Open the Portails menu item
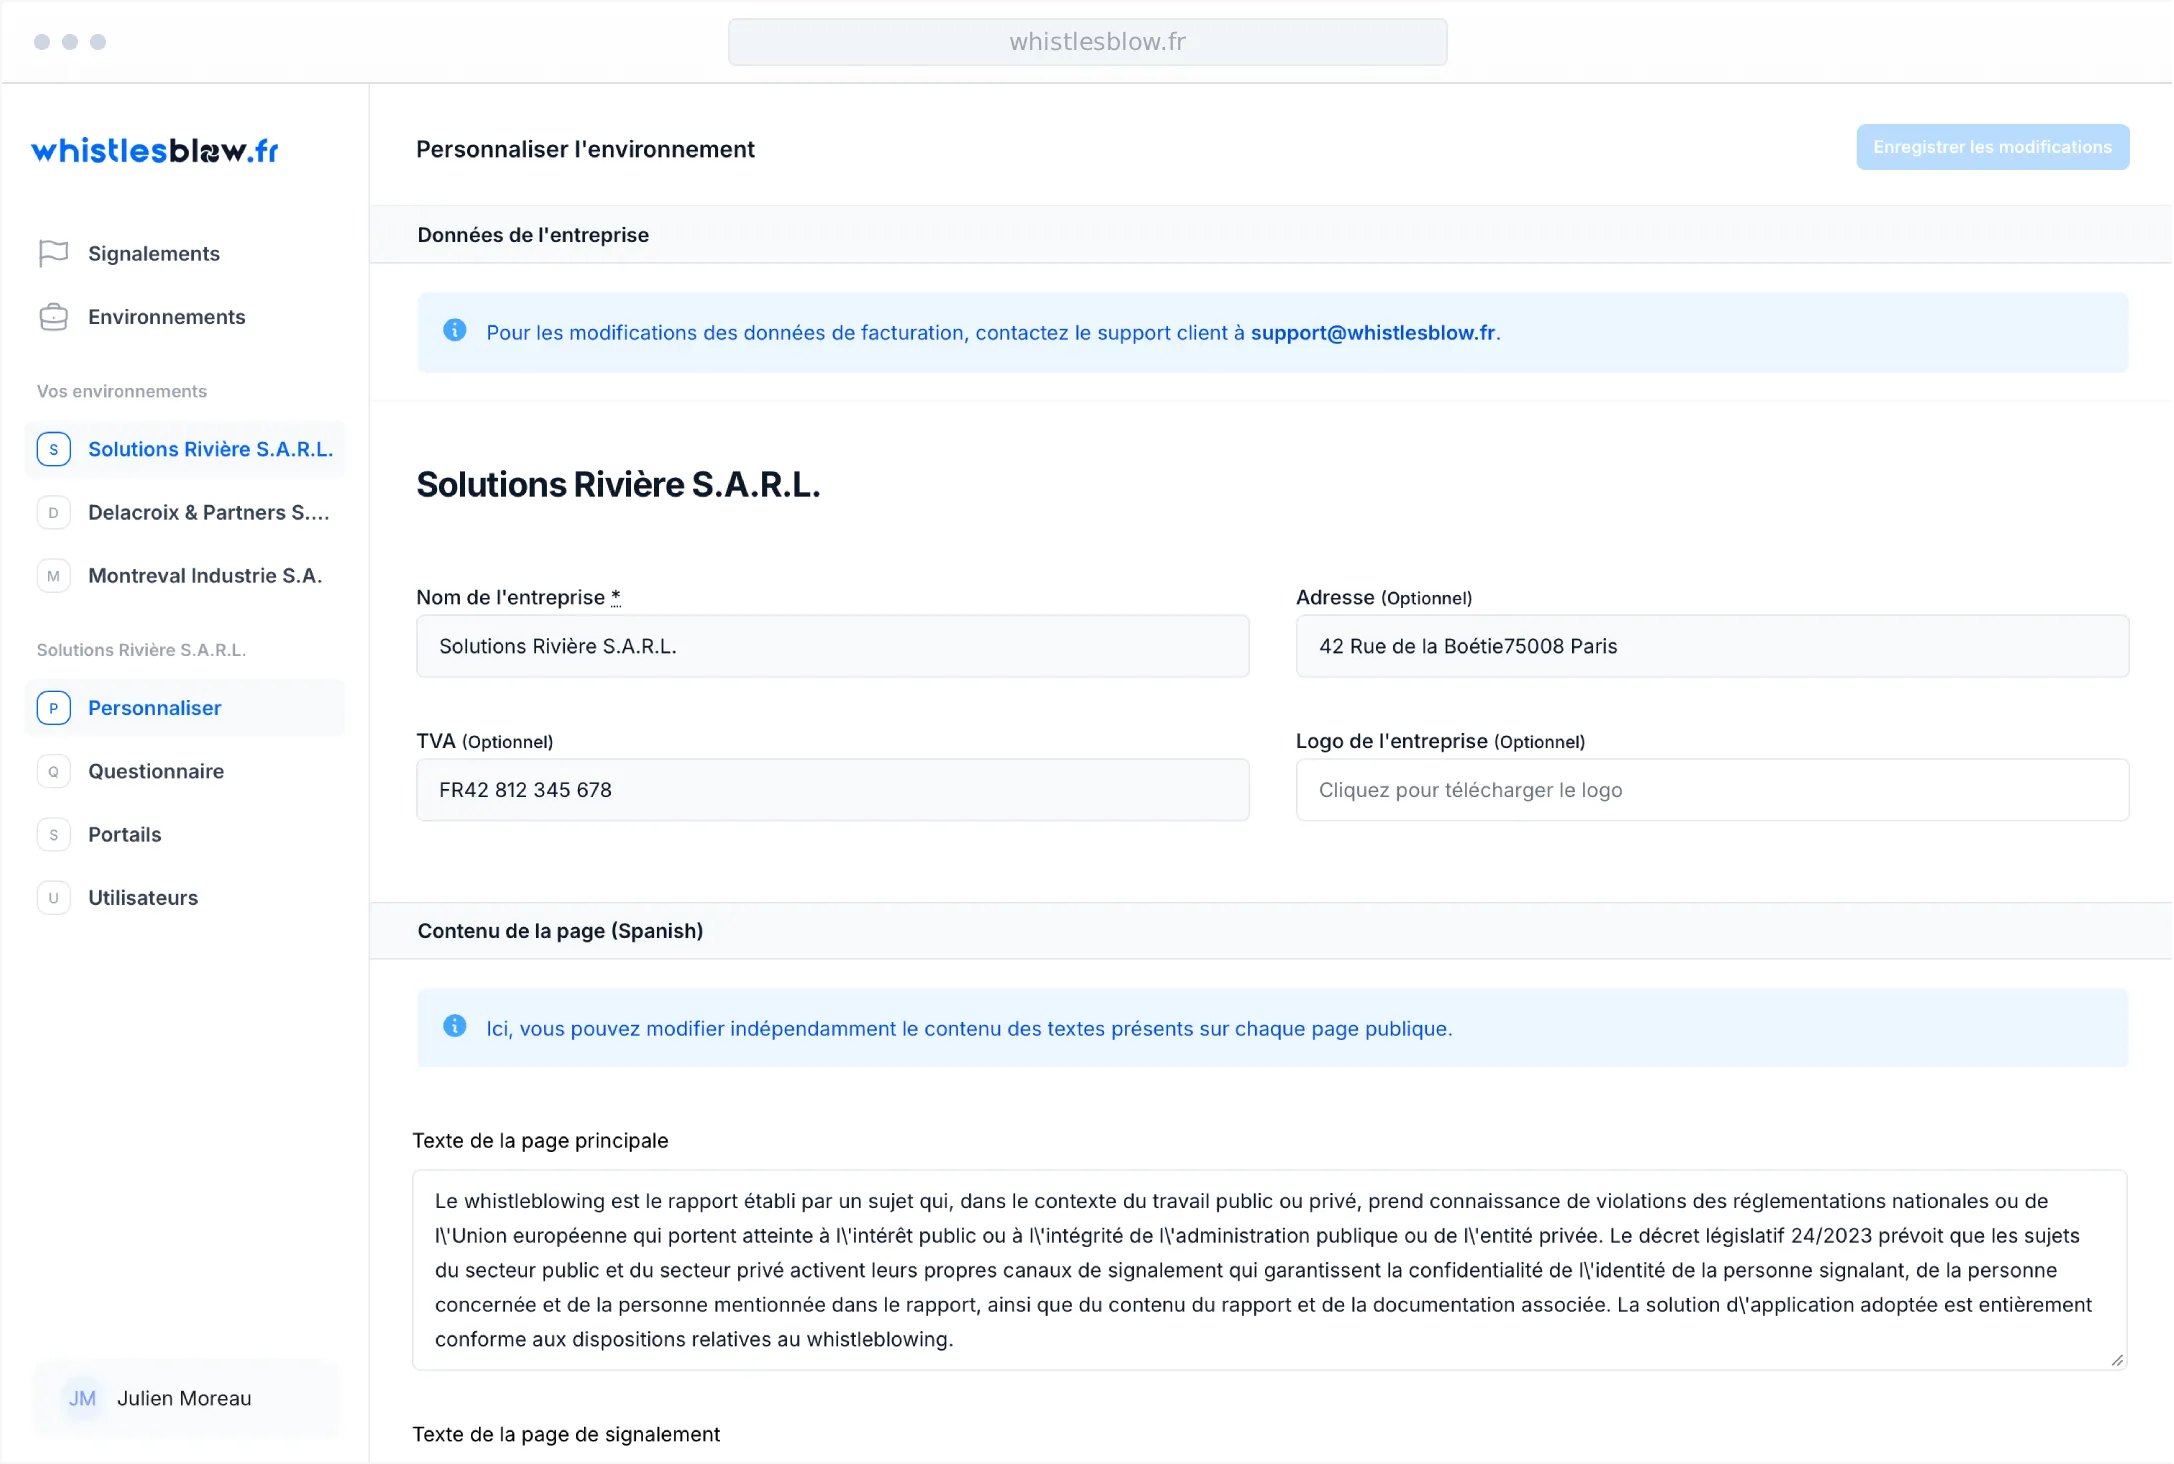 coord(125,834)
